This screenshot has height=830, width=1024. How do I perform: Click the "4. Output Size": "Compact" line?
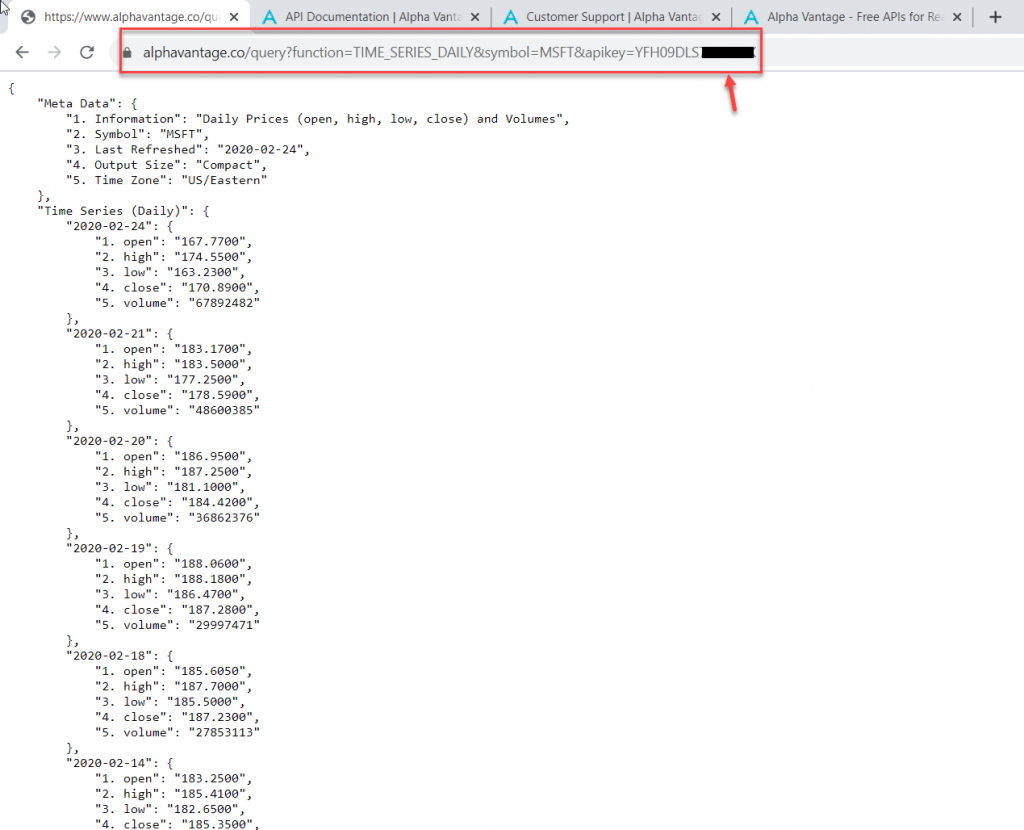(166, 165)
